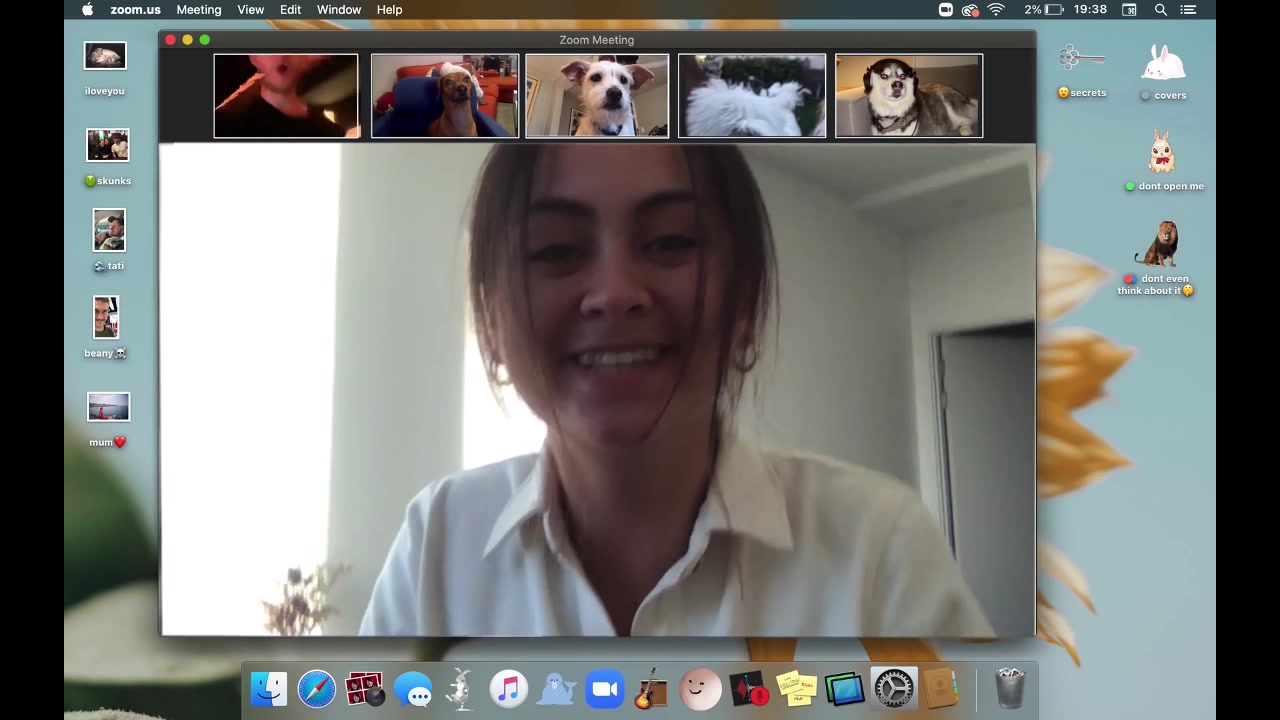Open Zoom from the dock
Screen dimensions: 1280x720
(x=604, y=690)
